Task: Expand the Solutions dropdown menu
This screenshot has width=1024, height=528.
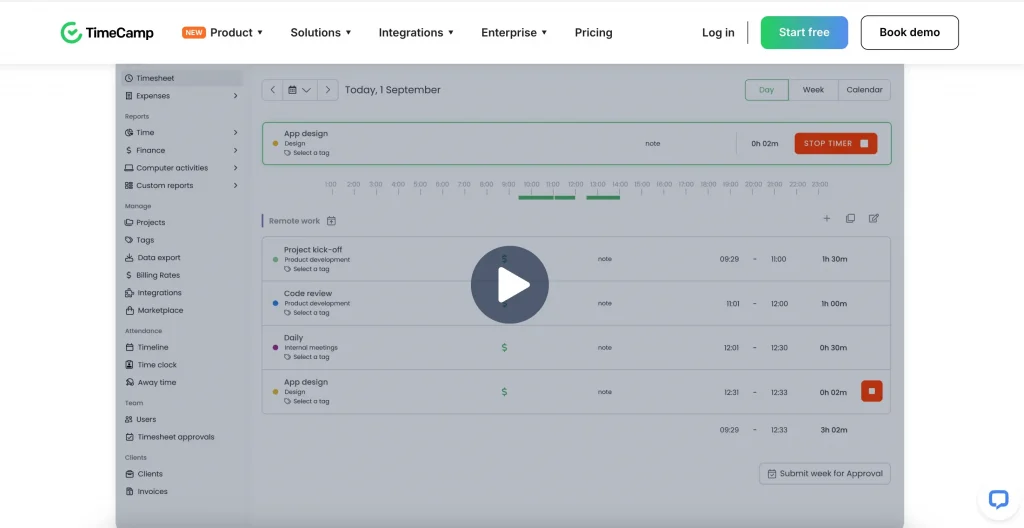Action: 321,33
